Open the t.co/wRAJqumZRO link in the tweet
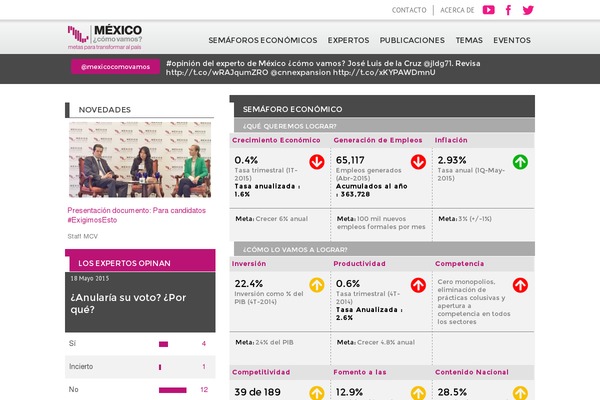Viewport: 600px width, 400px height. tap(217, 72)
